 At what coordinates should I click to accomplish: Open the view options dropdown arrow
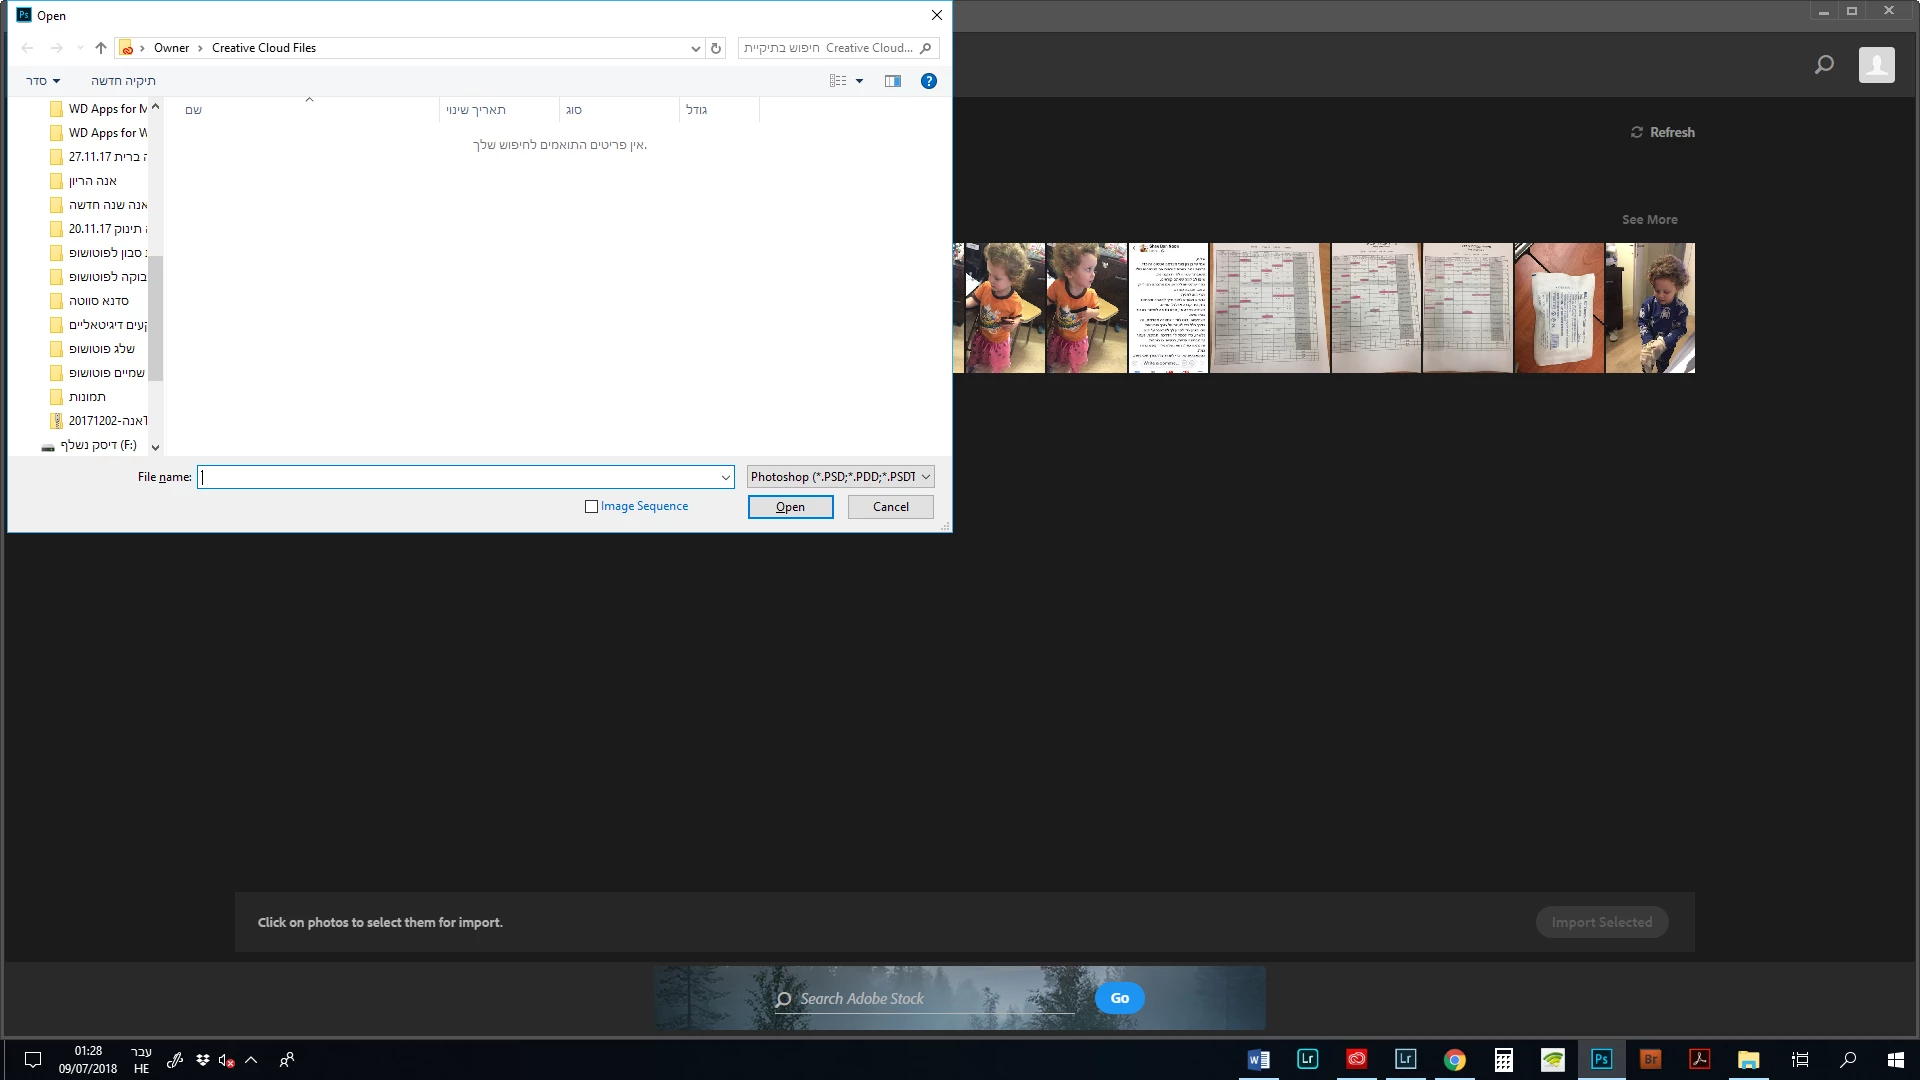click(x=859, y=81)
